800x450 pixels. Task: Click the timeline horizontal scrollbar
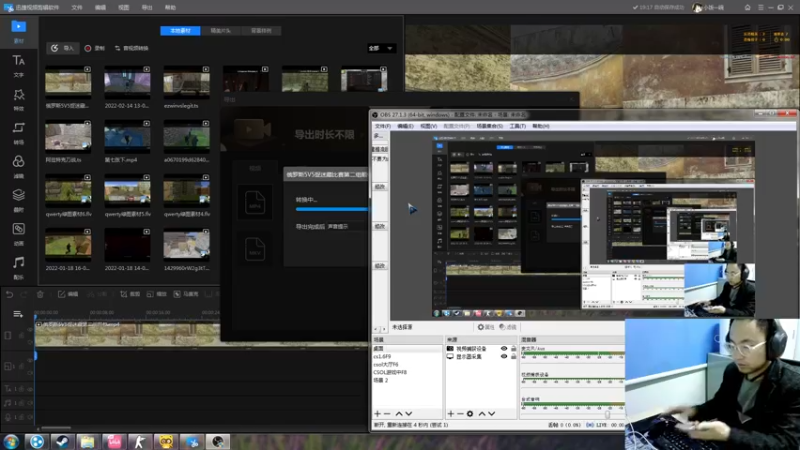click(56, 428)
